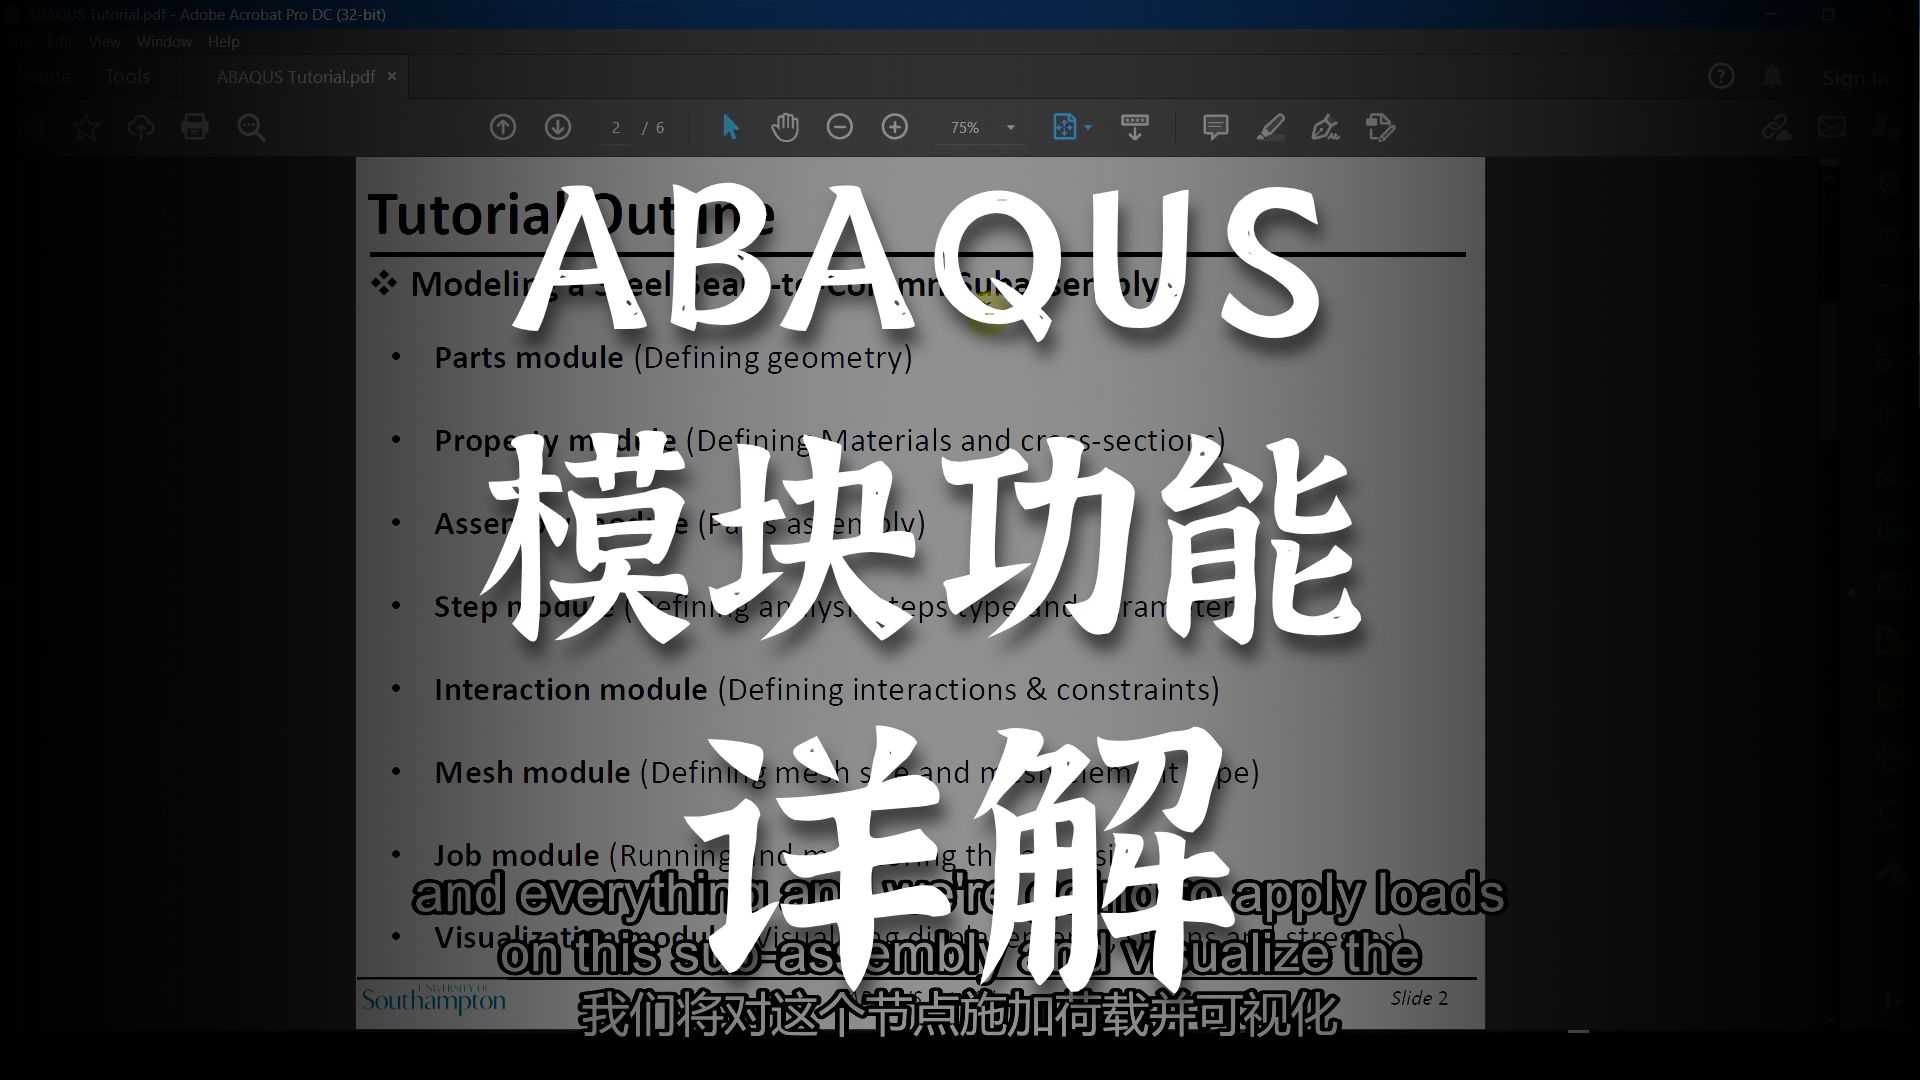
Task: Go to previous page arrow
Action: click(x=503, y=127)
